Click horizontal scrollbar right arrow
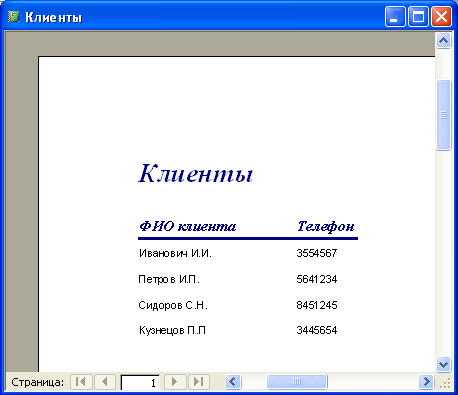This screenshot has width=458, height=395. [x=426, y=382]
